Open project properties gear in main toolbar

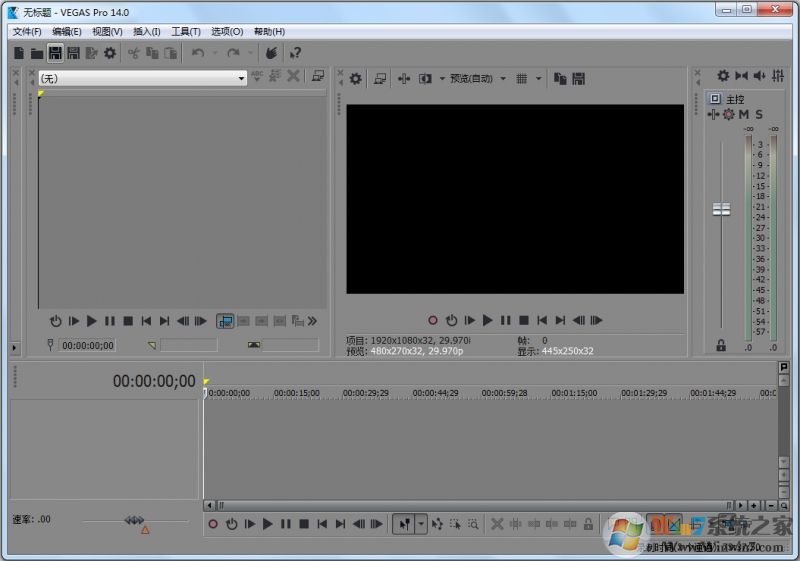tap(110, 53)
